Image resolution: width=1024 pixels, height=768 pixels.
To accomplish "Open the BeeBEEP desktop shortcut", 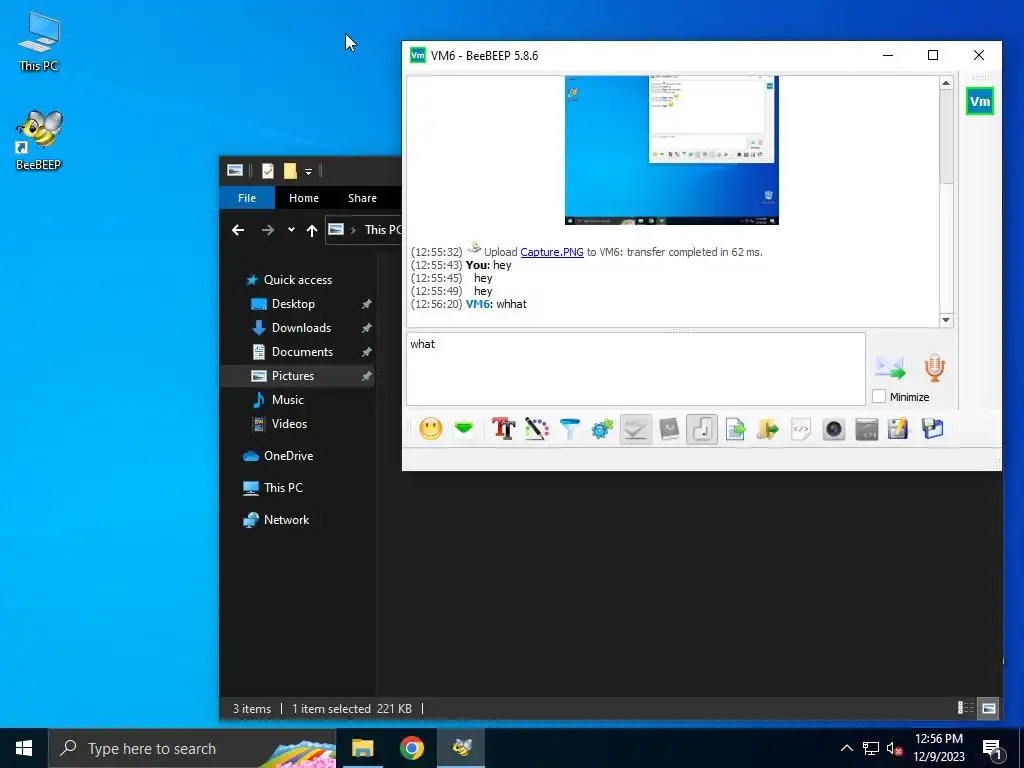I will coord(39,140).
